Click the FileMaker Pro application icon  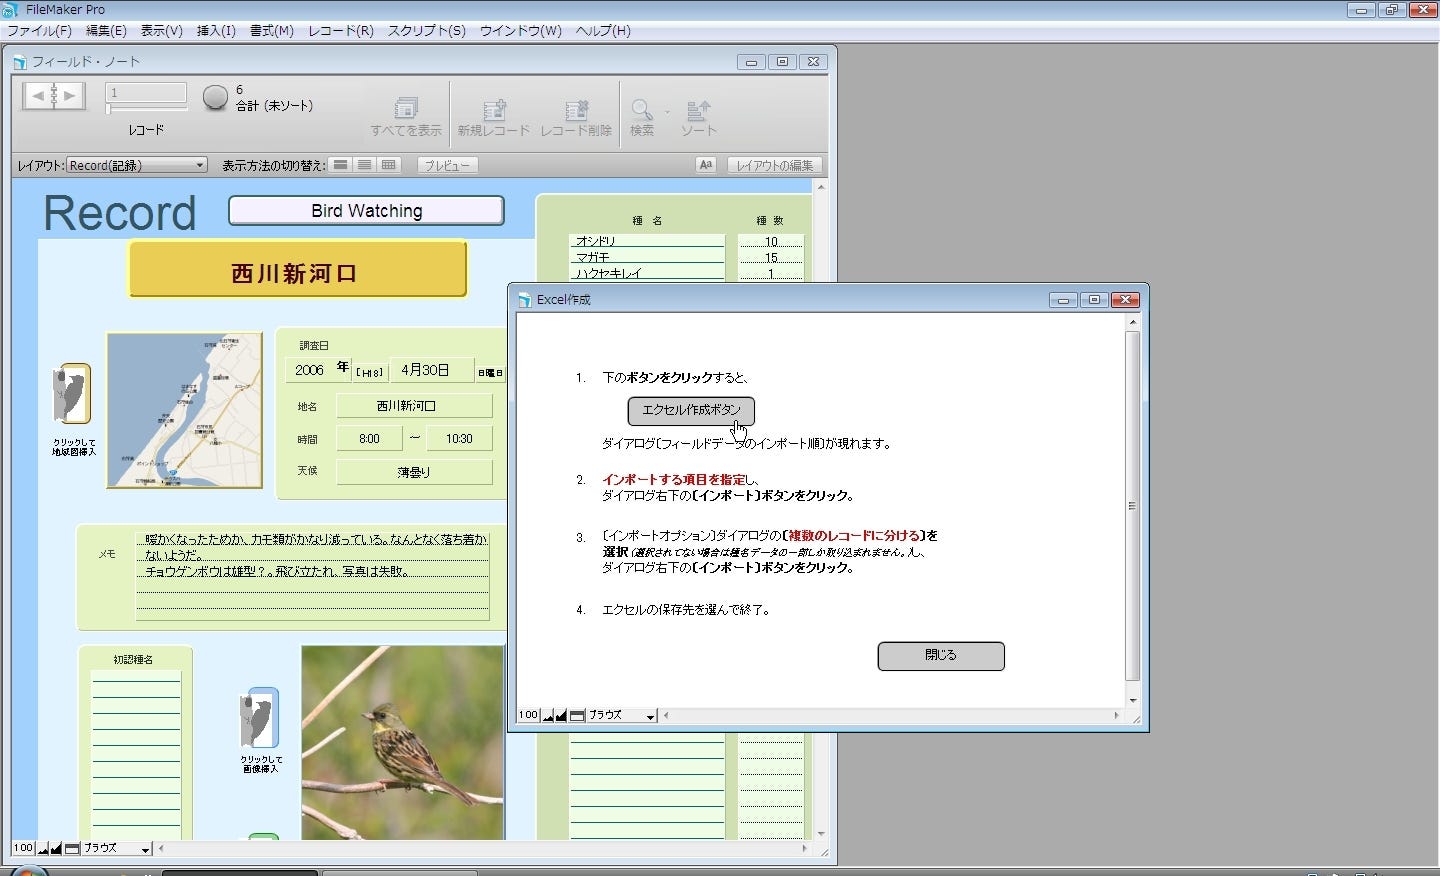click(11, 9)
